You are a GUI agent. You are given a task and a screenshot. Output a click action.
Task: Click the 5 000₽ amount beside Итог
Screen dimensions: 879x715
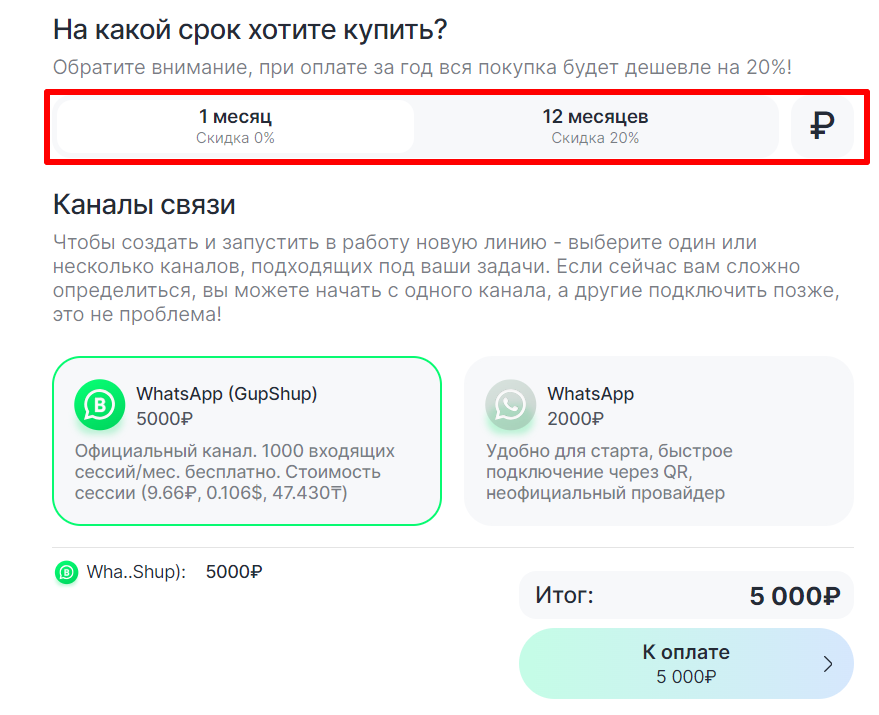795,597
